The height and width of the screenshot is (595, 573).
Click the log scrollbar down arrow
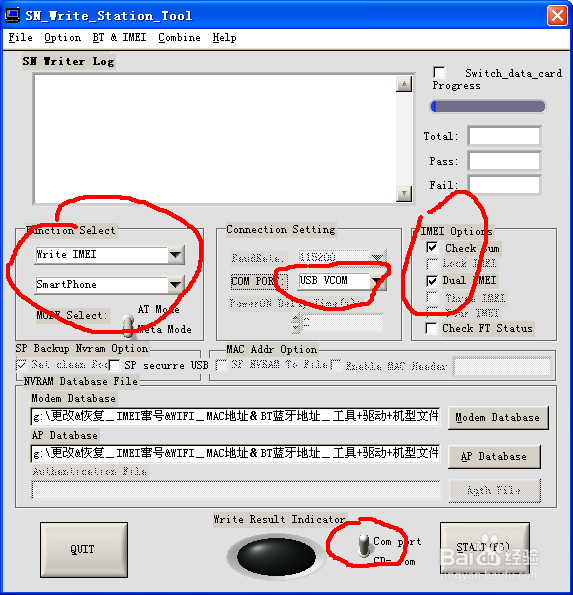tap(404, 194)
